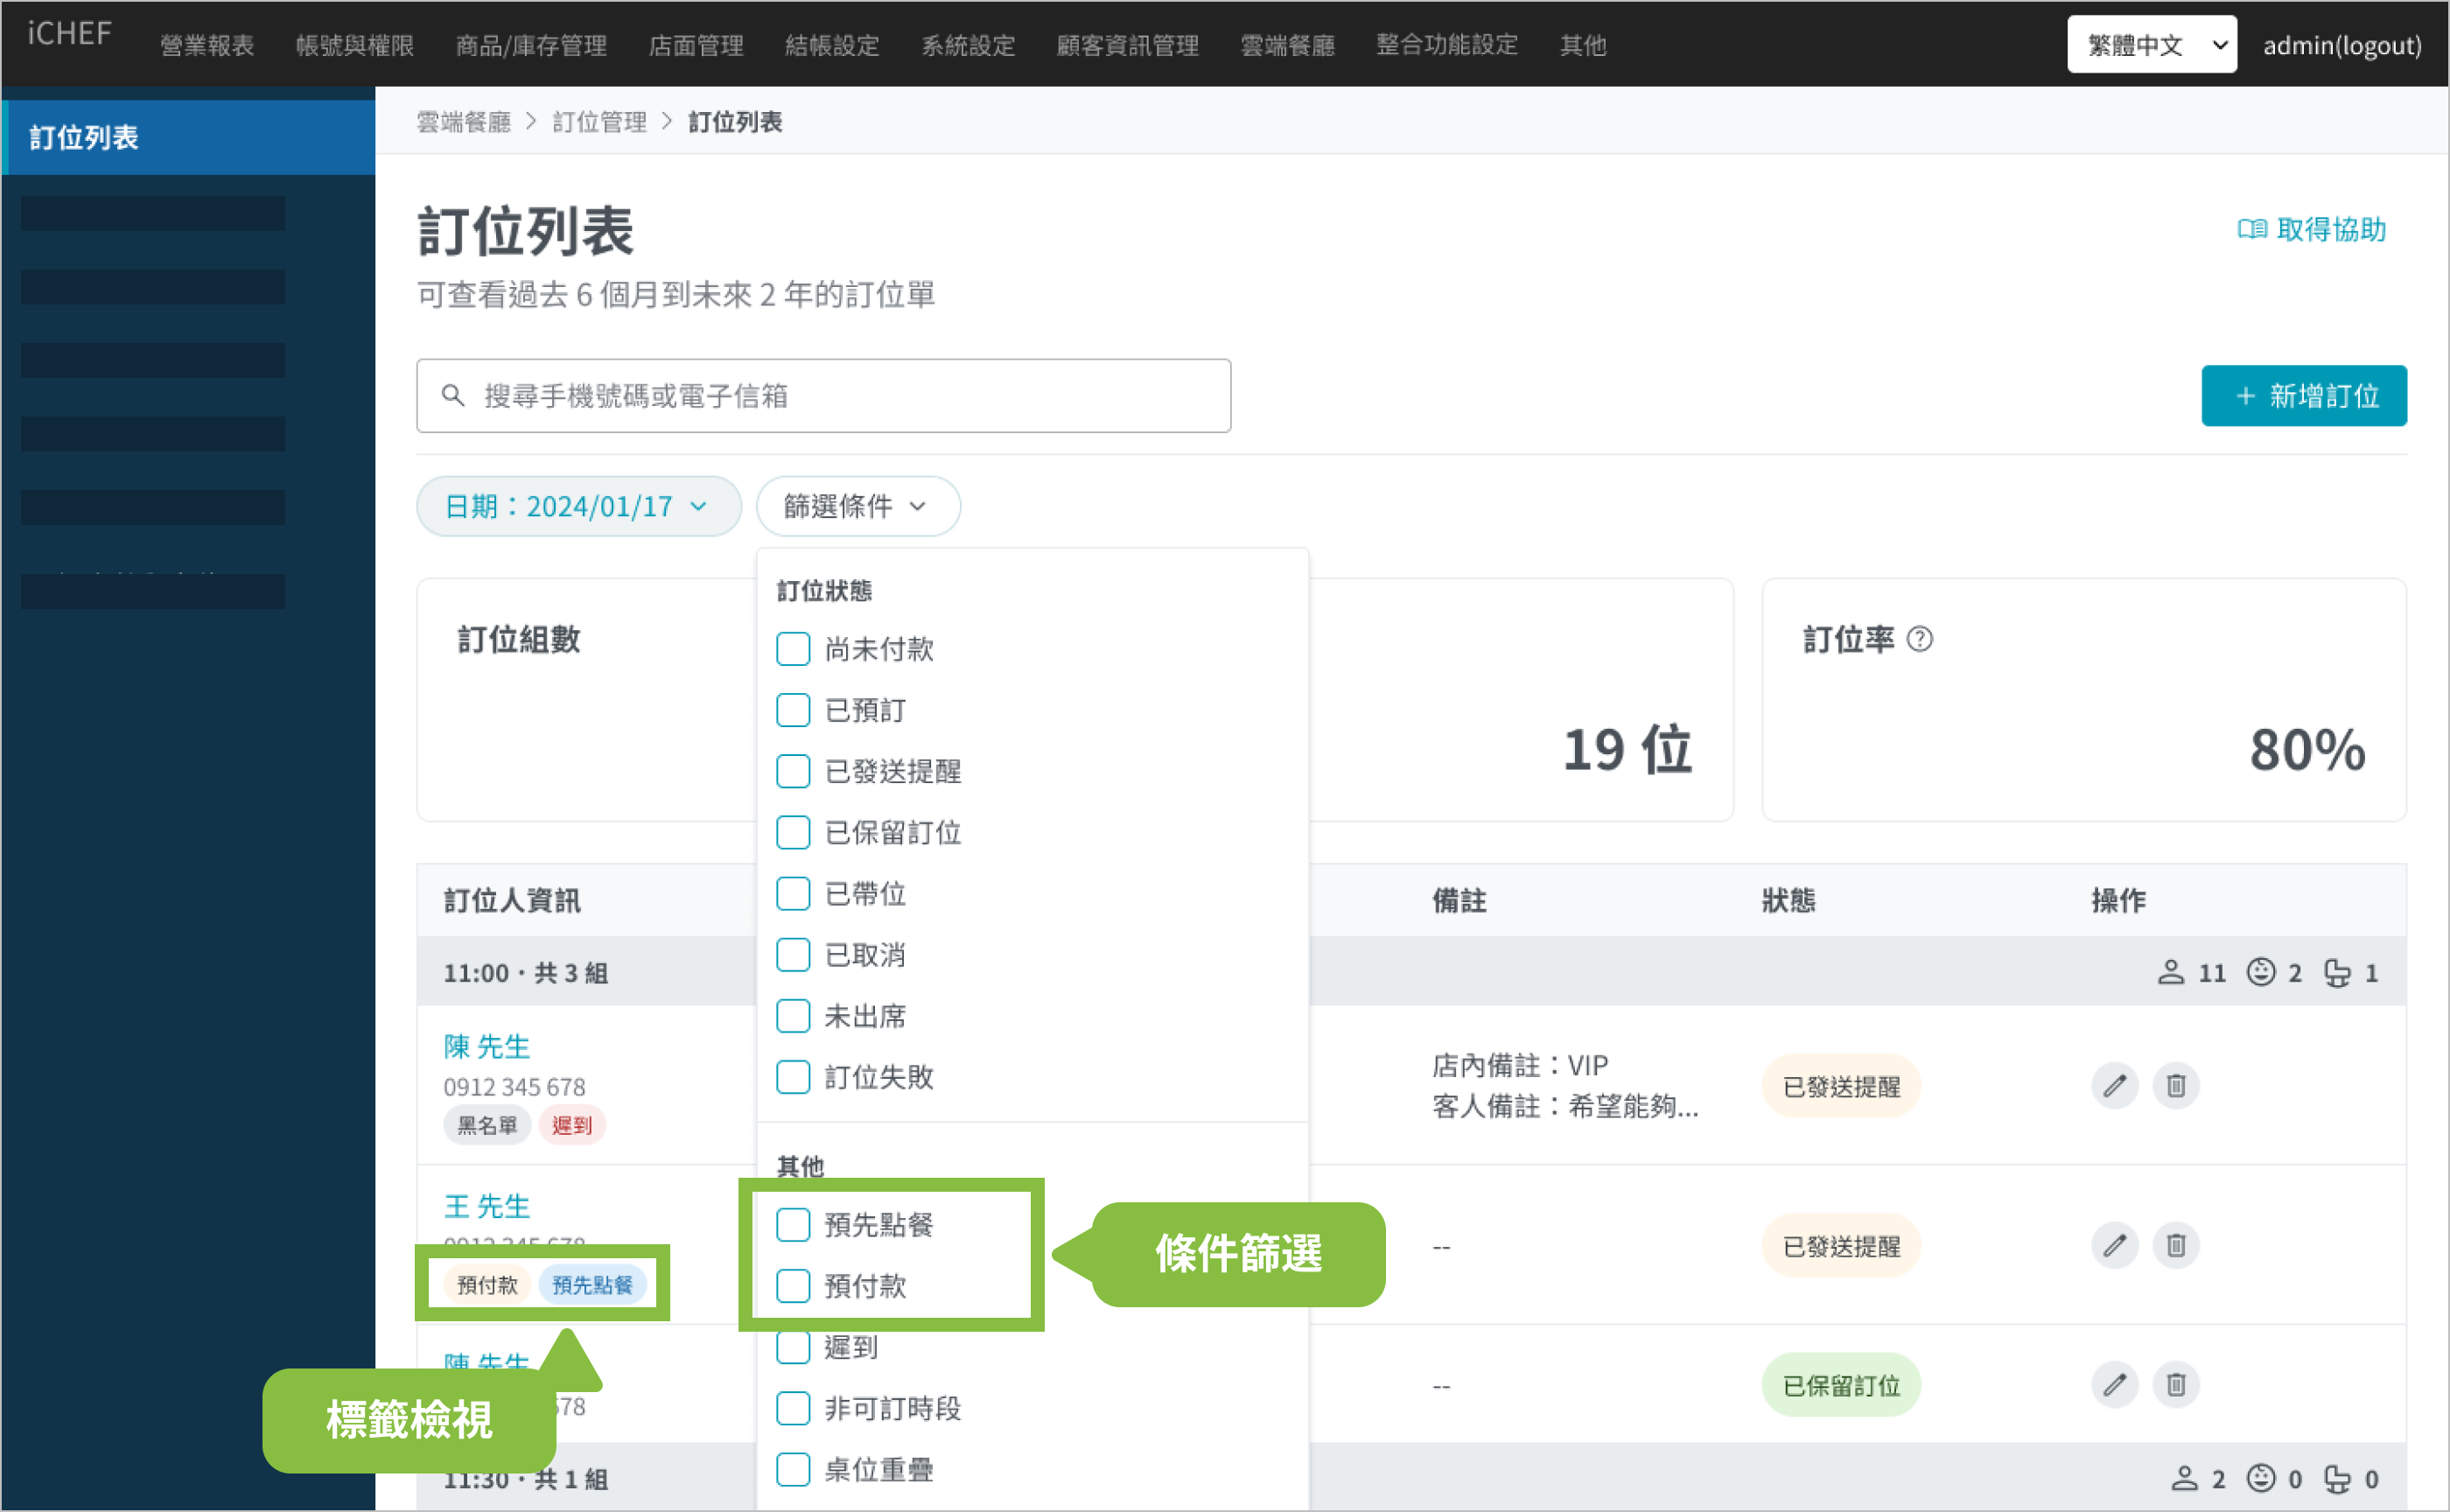The height and width of the screenshot is (1512, 2450).
Task: Click help question icon beside 訂位率
Action: pyautogui.click(x=1919, y=639)
